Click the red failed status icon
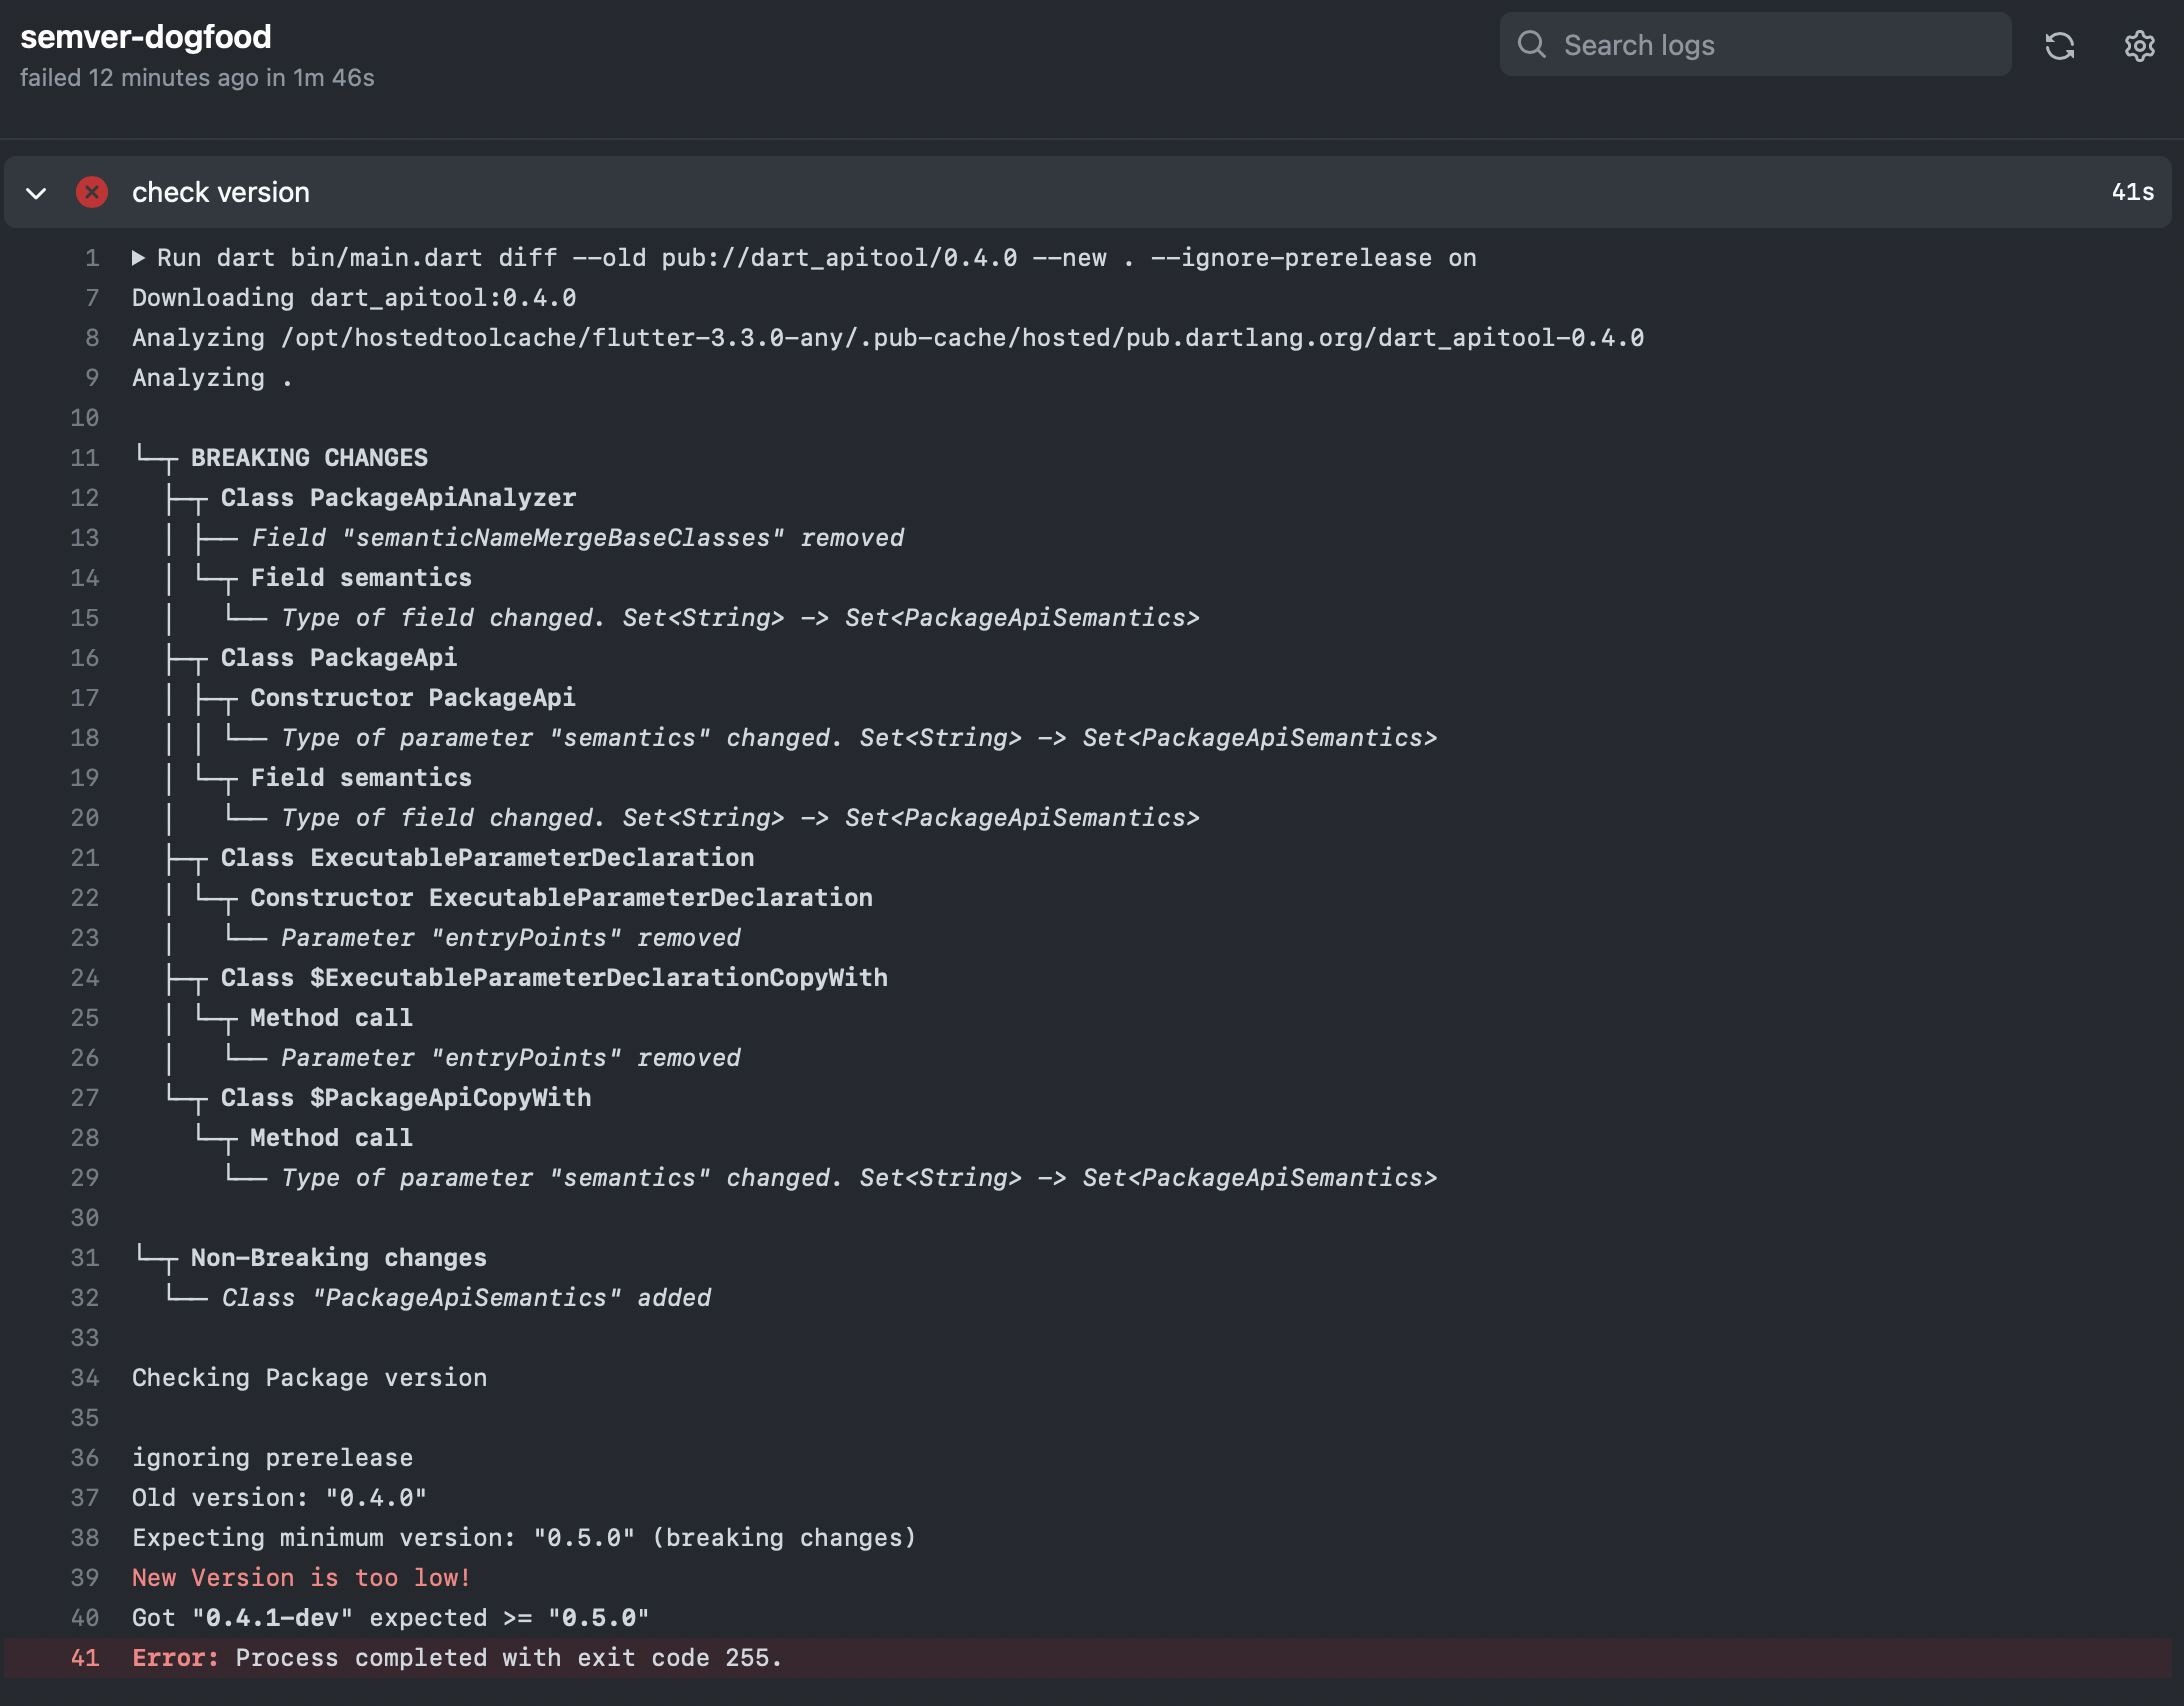The width and height of the screenshot is (2184, 1706). [x=92, y=192]
